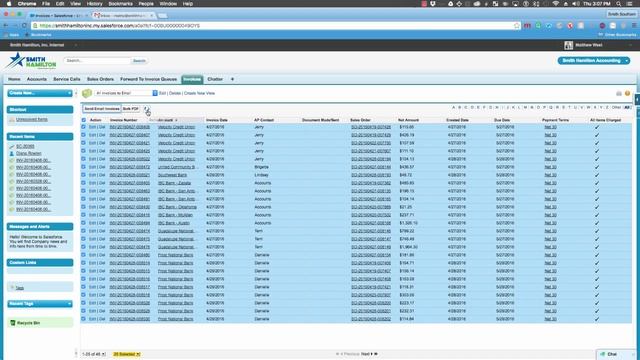Click the right-edge sidebar collapse handle
Image resolution: width=640 pixels, height=360 pixels.
(637, 100)
